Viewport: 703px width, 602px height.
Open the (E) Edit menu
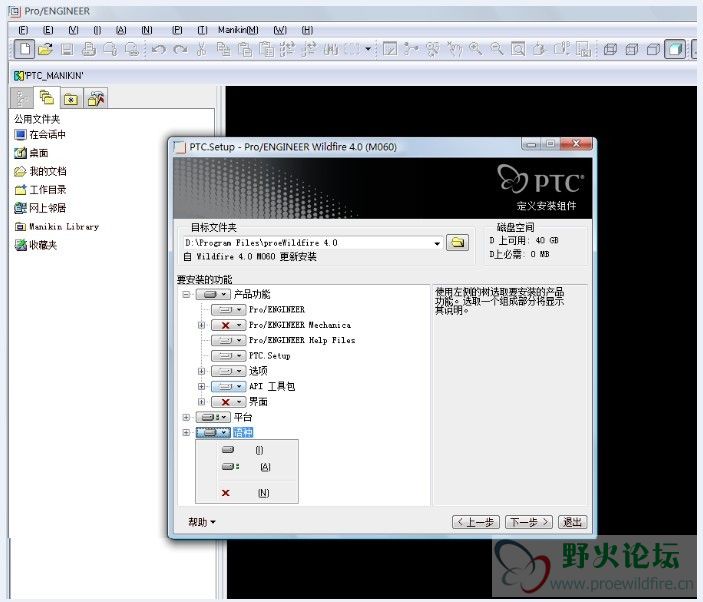[x=48, y=30]
